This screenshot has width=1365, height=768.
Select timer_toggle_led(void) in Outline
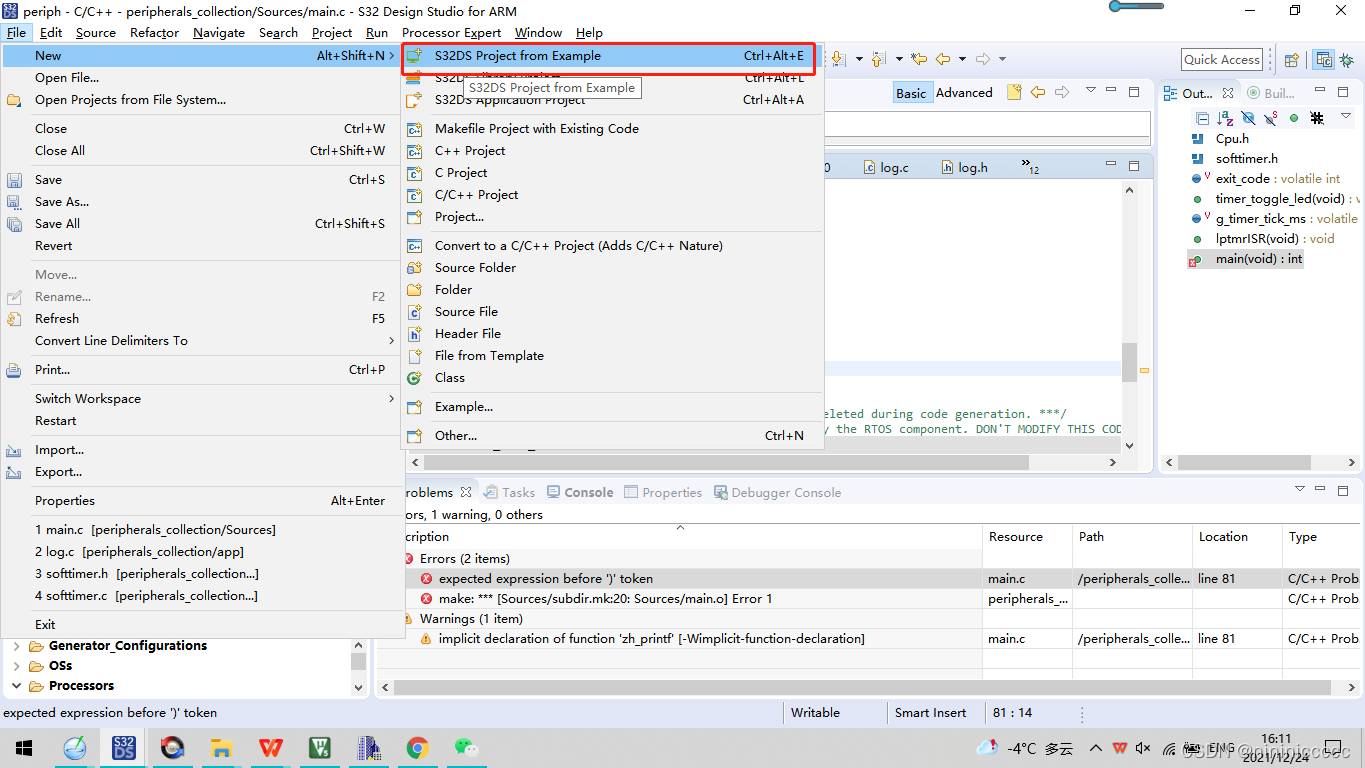point(1280,198)
